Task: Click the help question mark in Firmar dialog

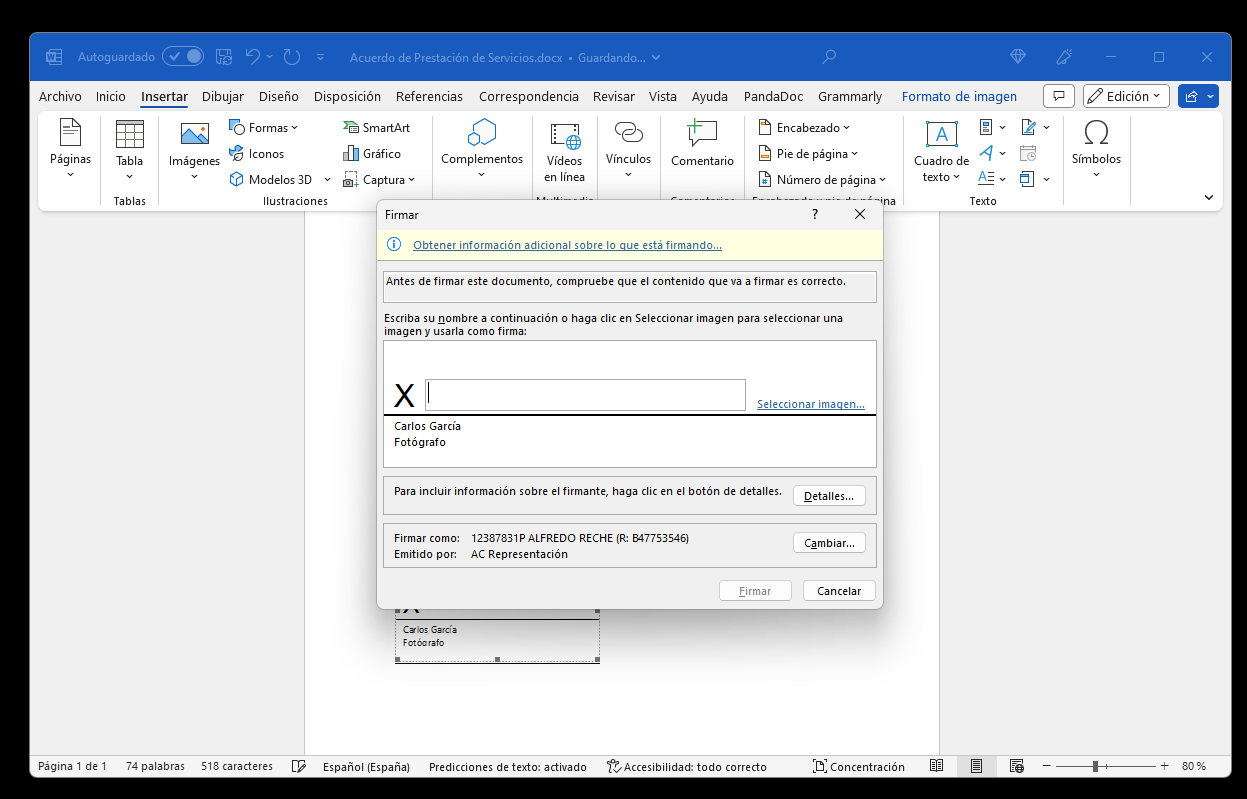Action: (x=815, y=214)
